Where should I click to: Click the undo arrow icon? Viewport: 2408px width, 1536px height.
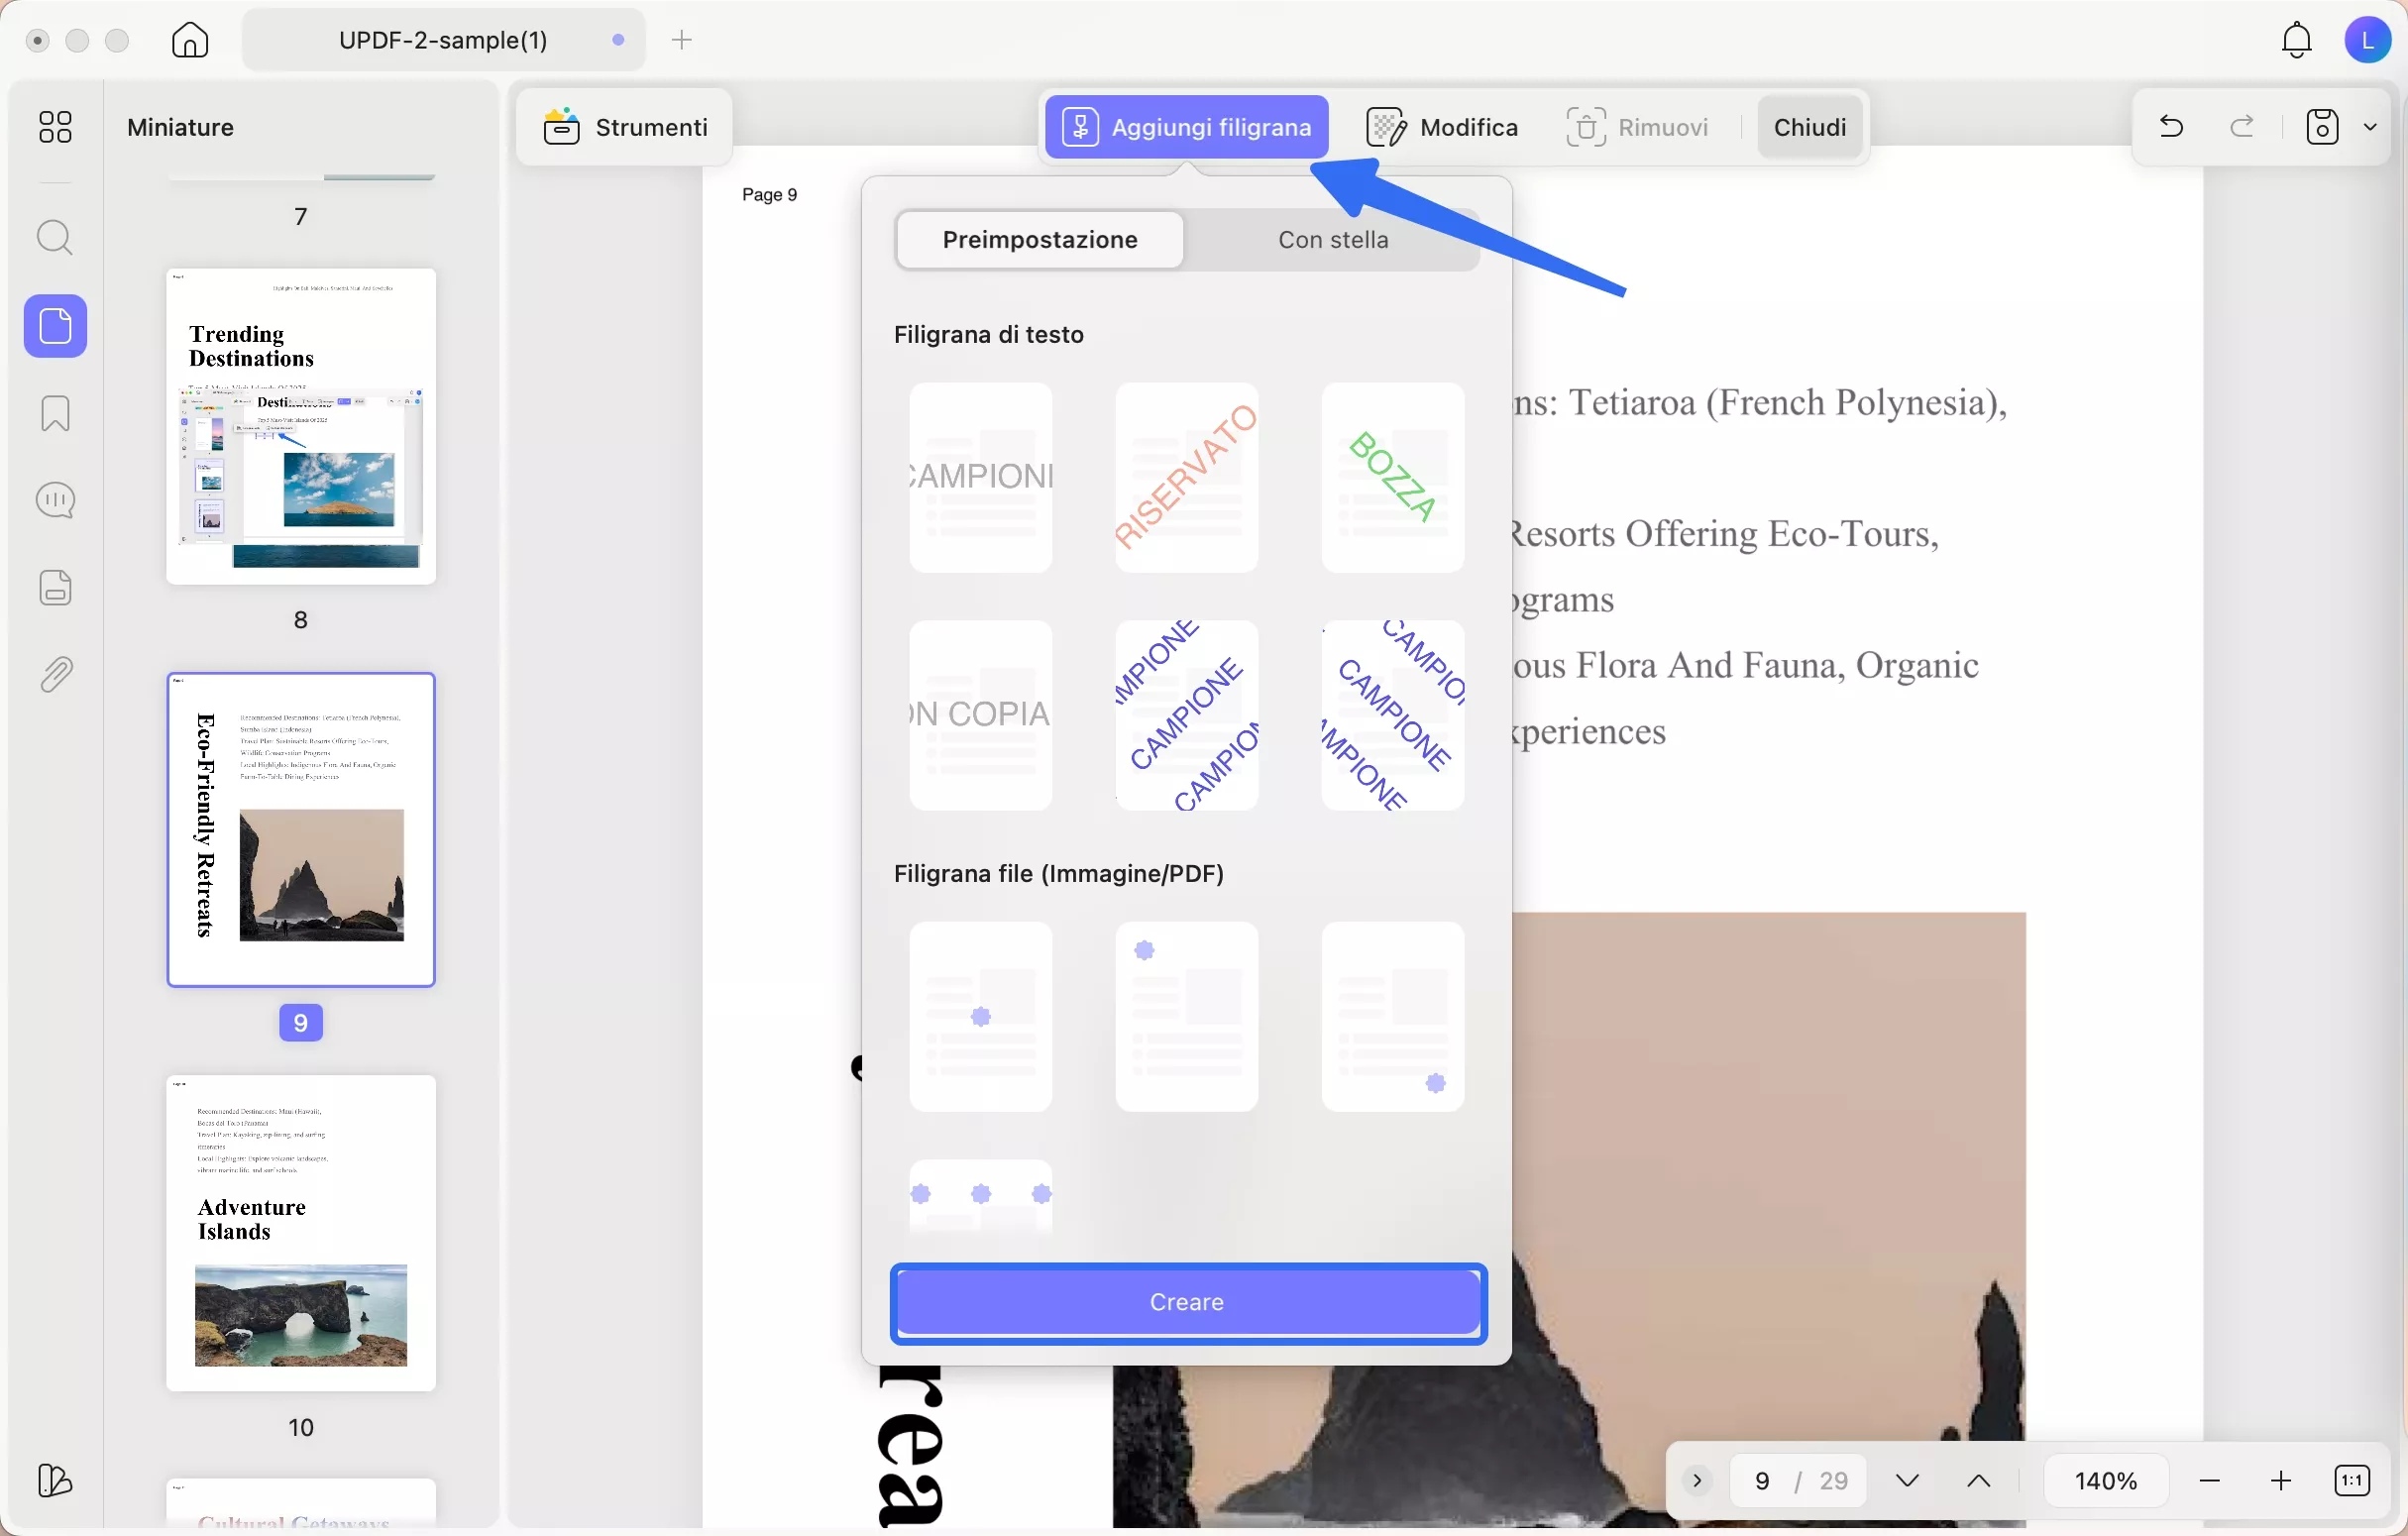(x=2171, y=127)
